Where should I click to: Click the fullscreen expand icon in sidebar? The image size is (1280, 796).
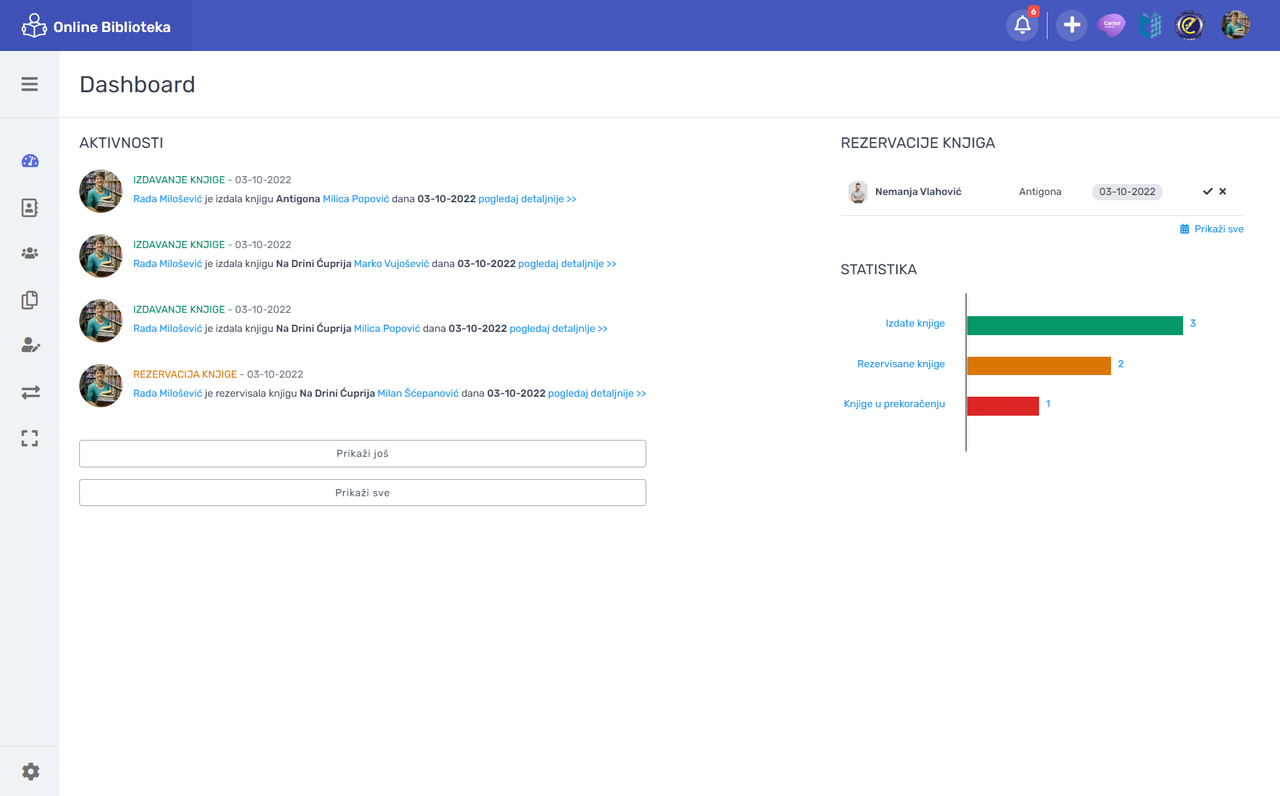click(x=30, y=438)
